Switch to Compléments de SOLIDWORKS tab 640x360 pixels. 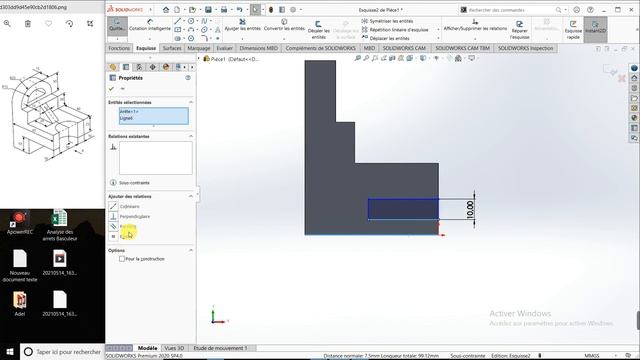pyautogui.click(x=320, y=48)
